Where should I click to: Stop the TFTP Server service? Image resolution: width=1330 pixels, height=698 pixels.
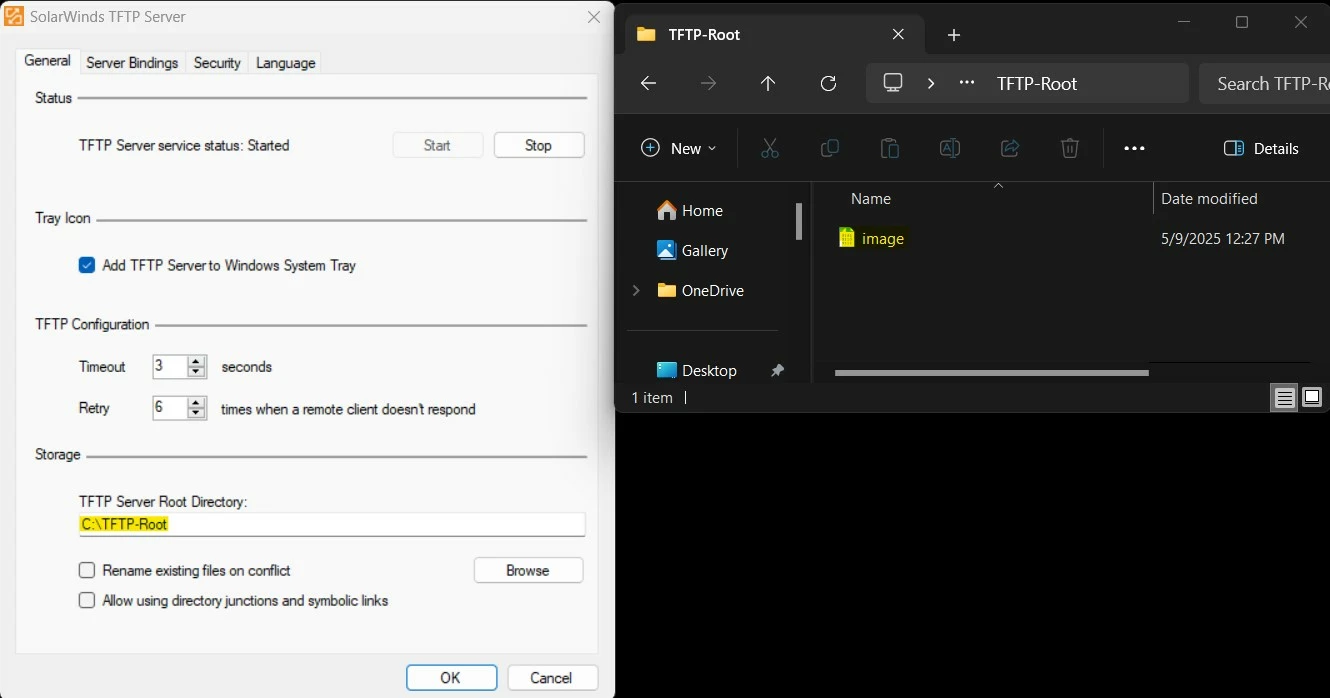click(538, 145)
